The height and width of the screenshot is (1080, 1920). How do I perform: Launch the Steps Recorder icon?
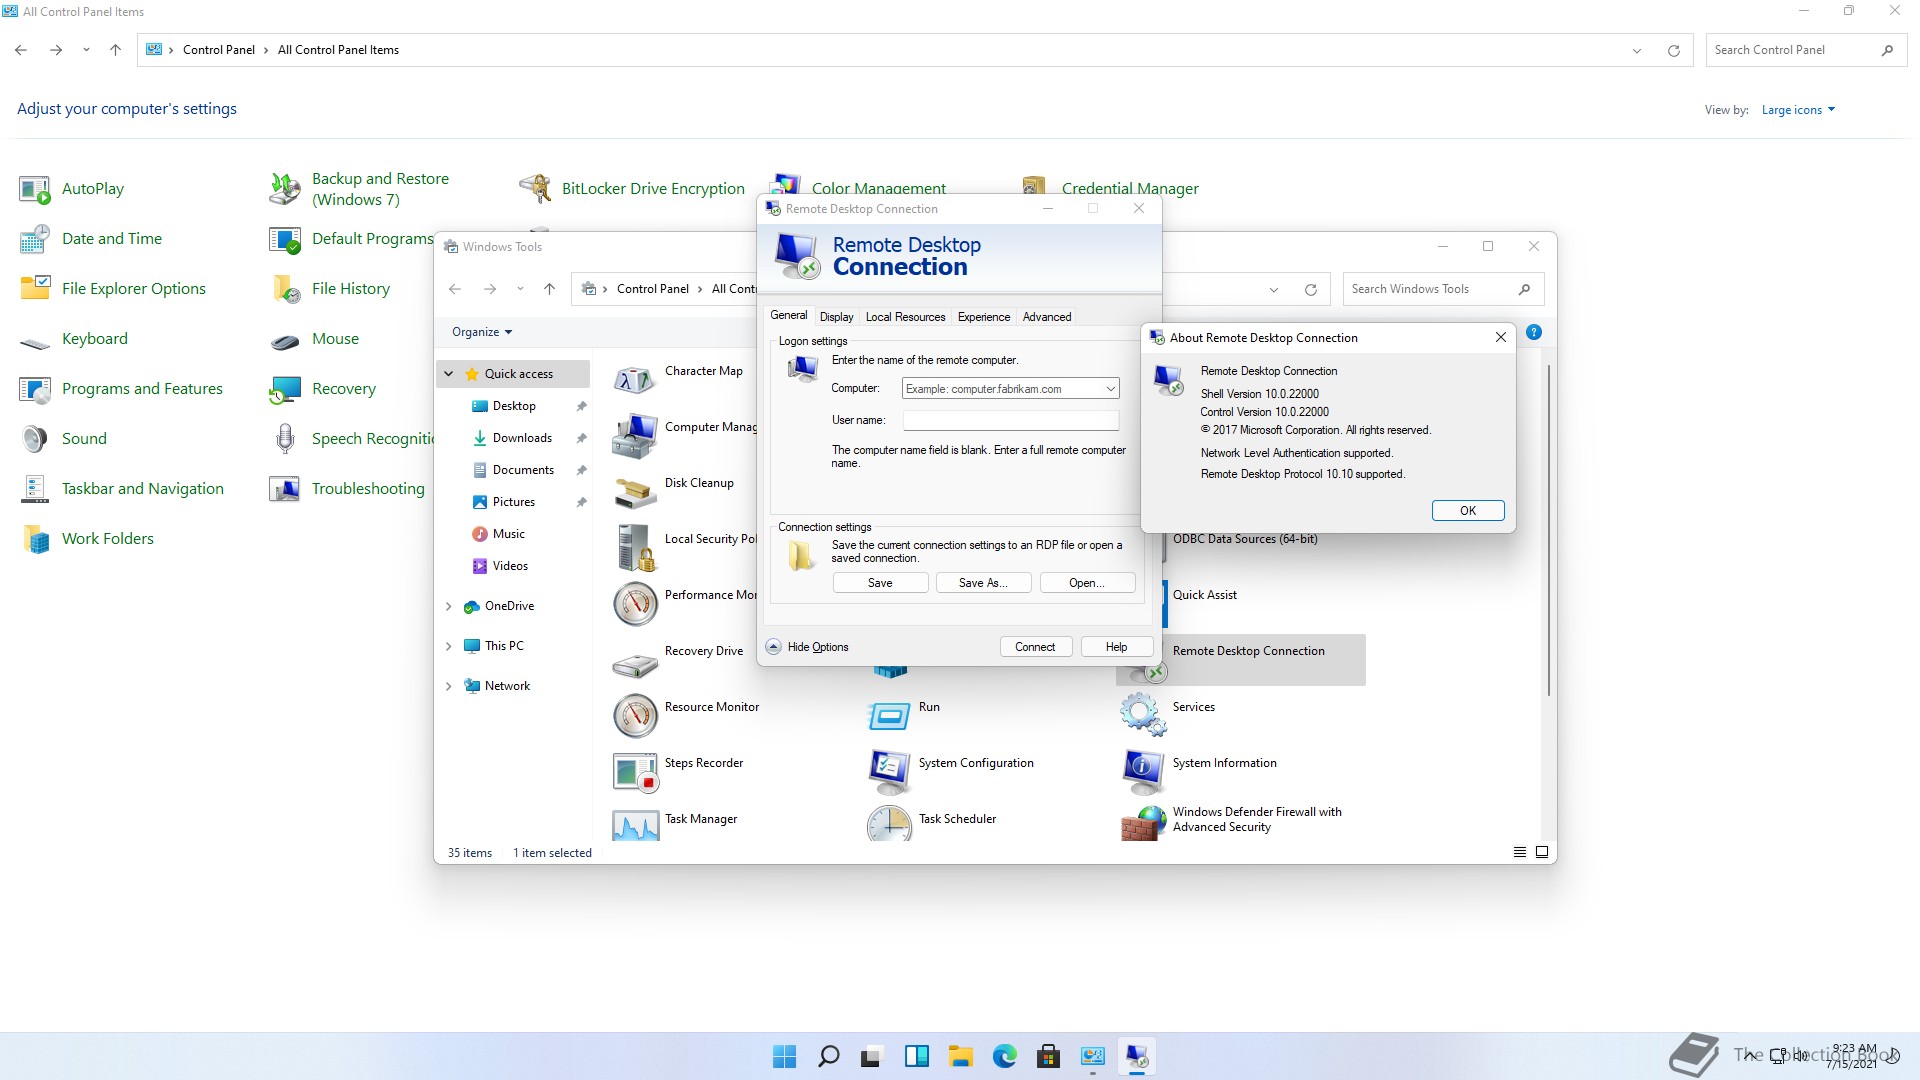pyautogui.click(x=635, y=770)
